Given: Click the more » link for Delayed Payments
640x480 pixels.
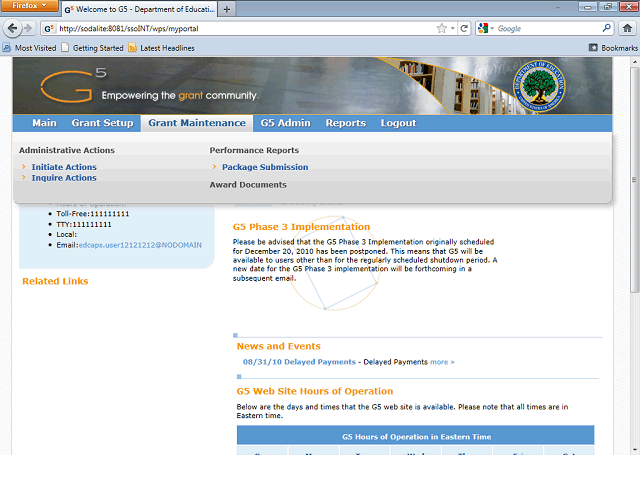Looking at the screenshot, I should click(x=442, y=362).
